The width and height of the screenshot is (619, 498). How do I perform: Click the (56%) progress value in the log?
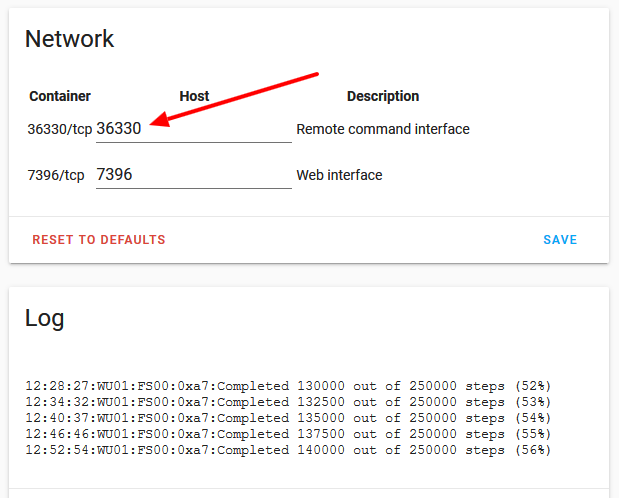533,450
